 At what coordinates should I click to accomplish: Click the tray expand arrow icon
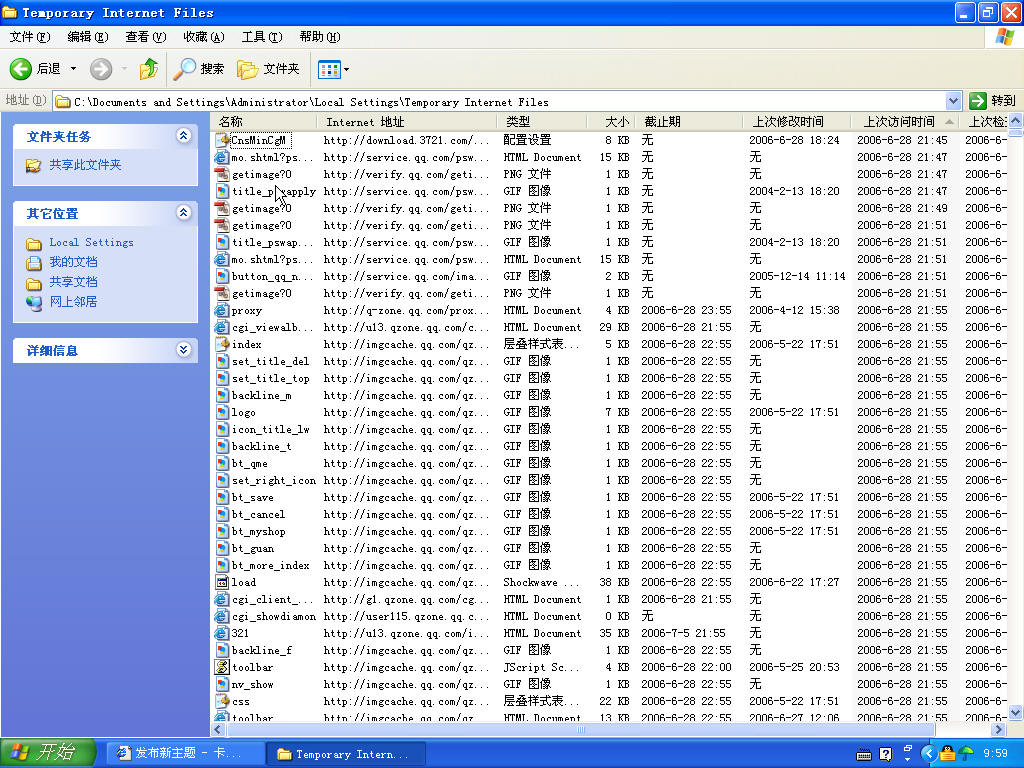928,754
